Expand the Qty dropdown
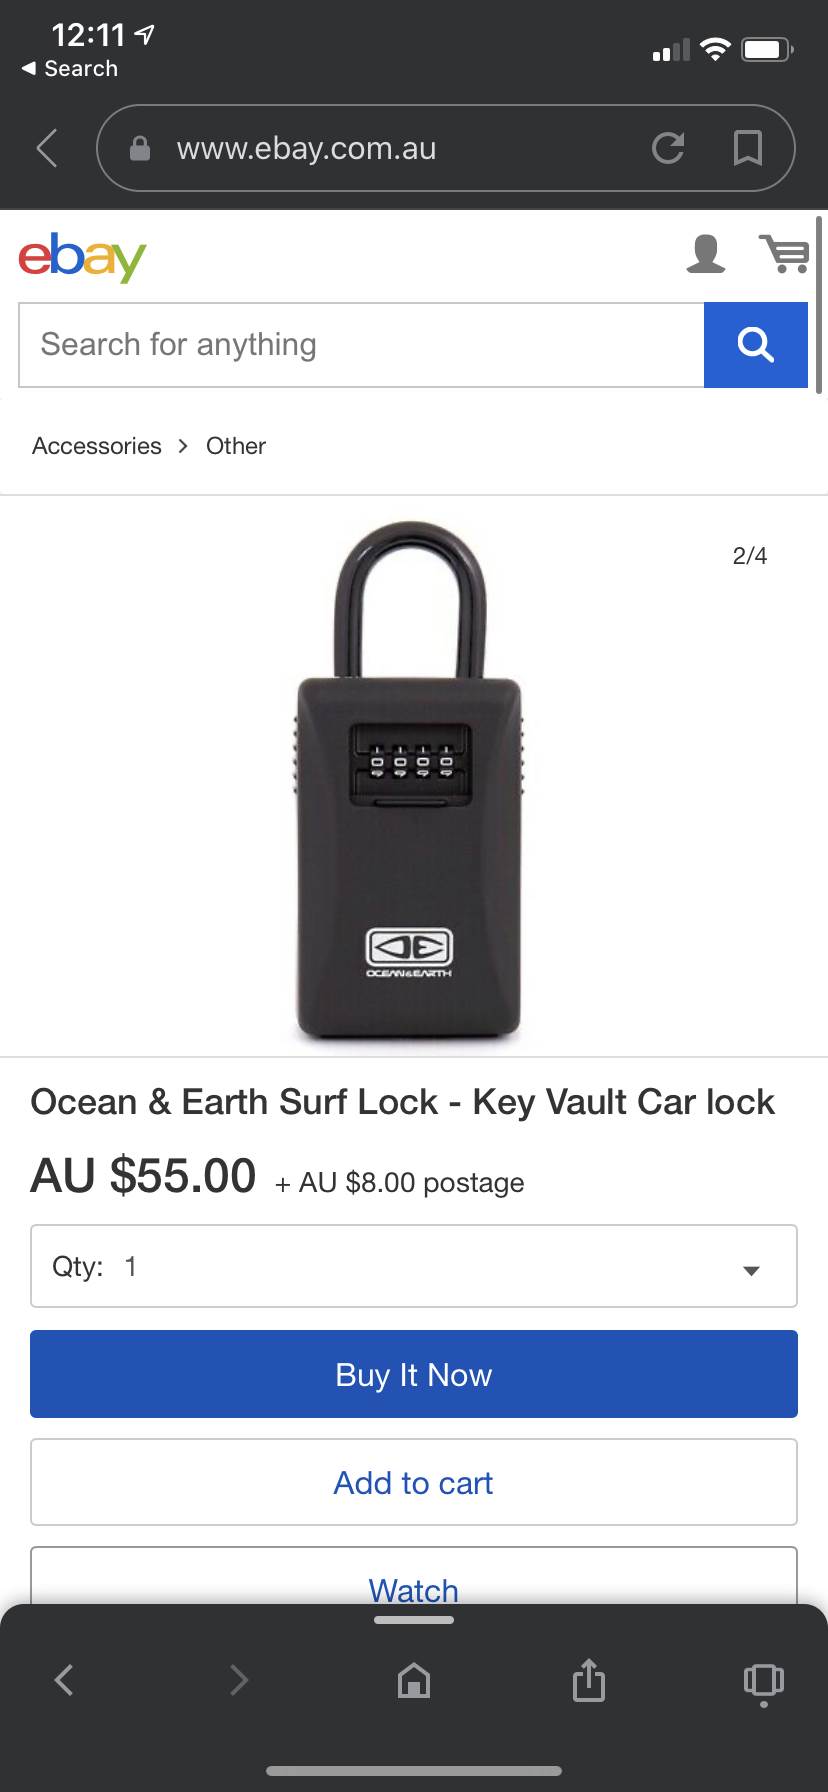The height and width of the screenshot is (1792, 828). click(414, 1266)
